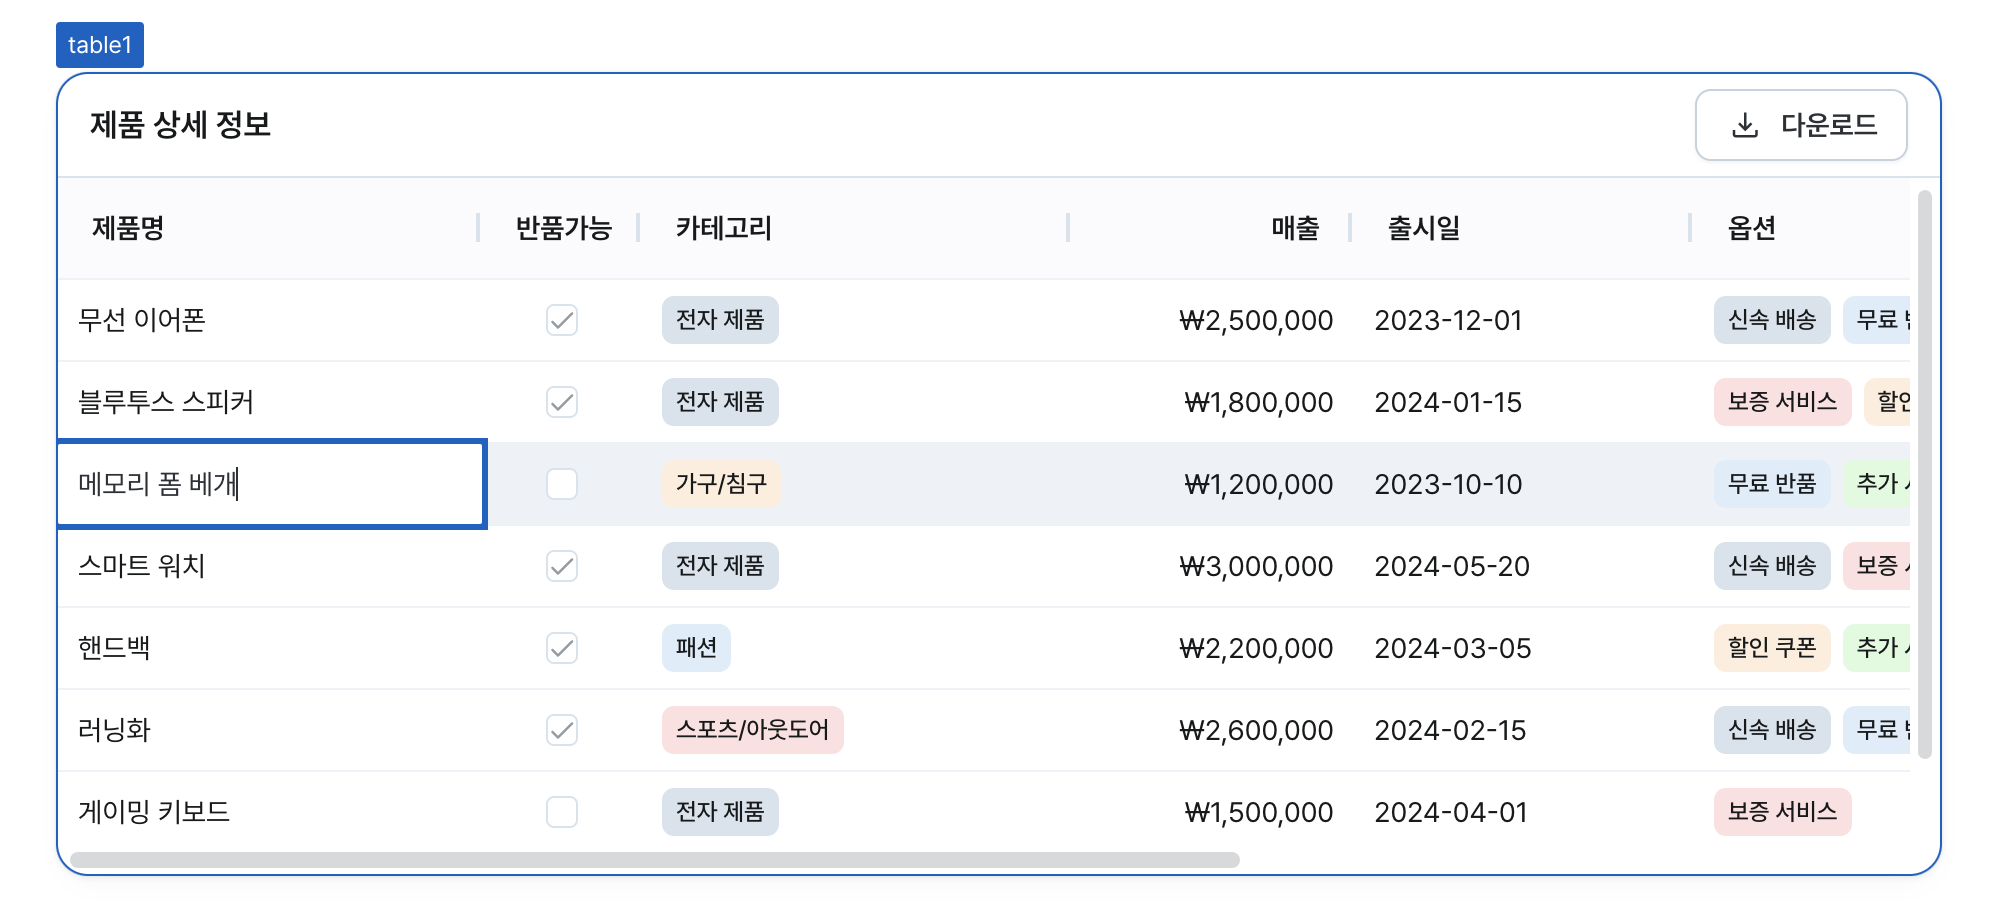Click the 패션 category tag
Viewport: 1994px width, 918px height.
tap(696, 648)
